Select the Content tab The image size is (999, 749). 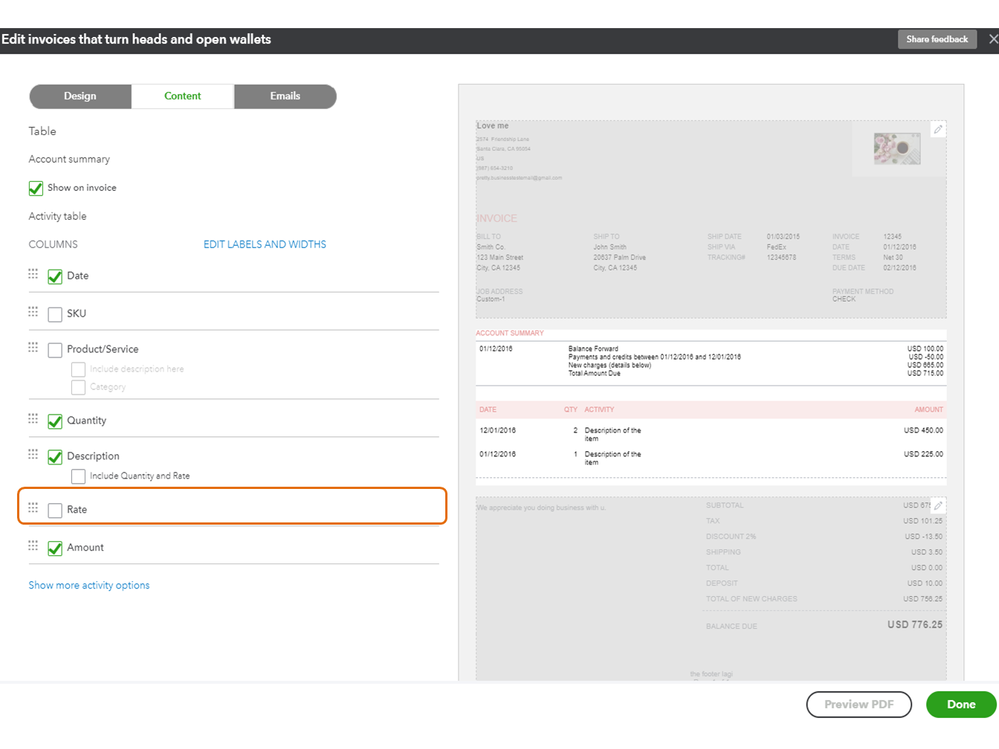click(183, 96)
